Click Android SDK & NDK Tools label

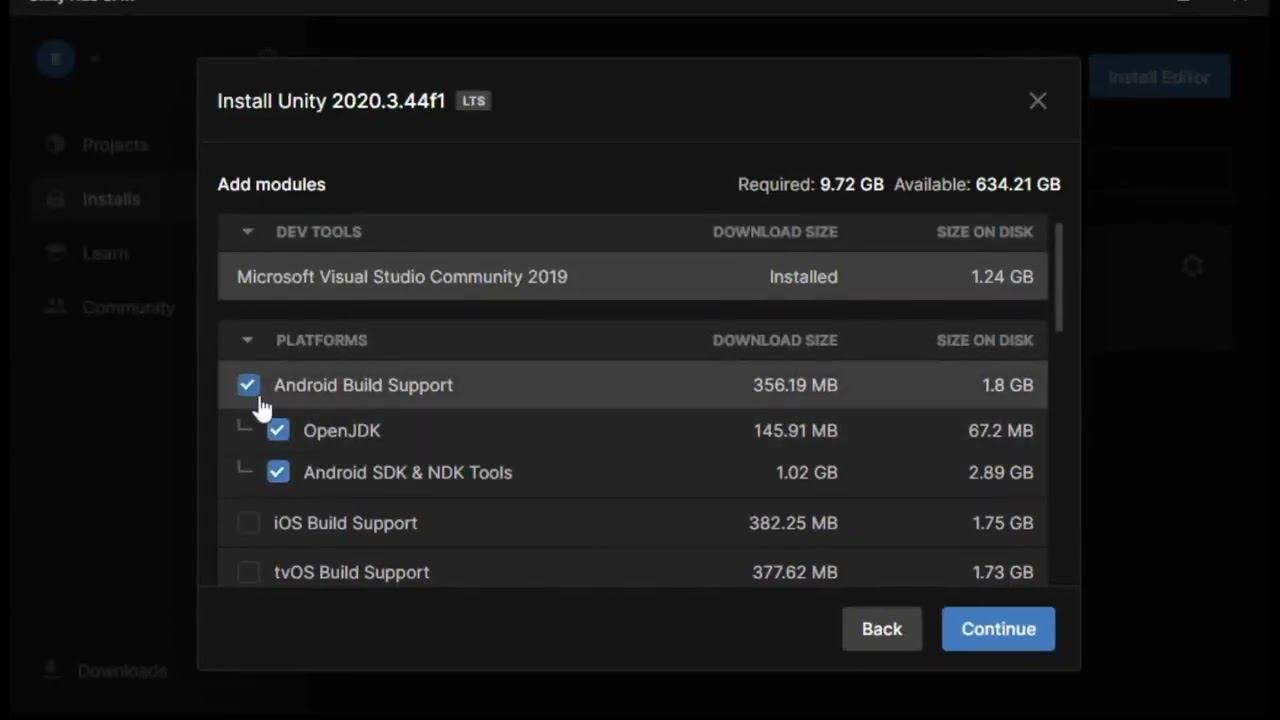[x=408, y=473]
